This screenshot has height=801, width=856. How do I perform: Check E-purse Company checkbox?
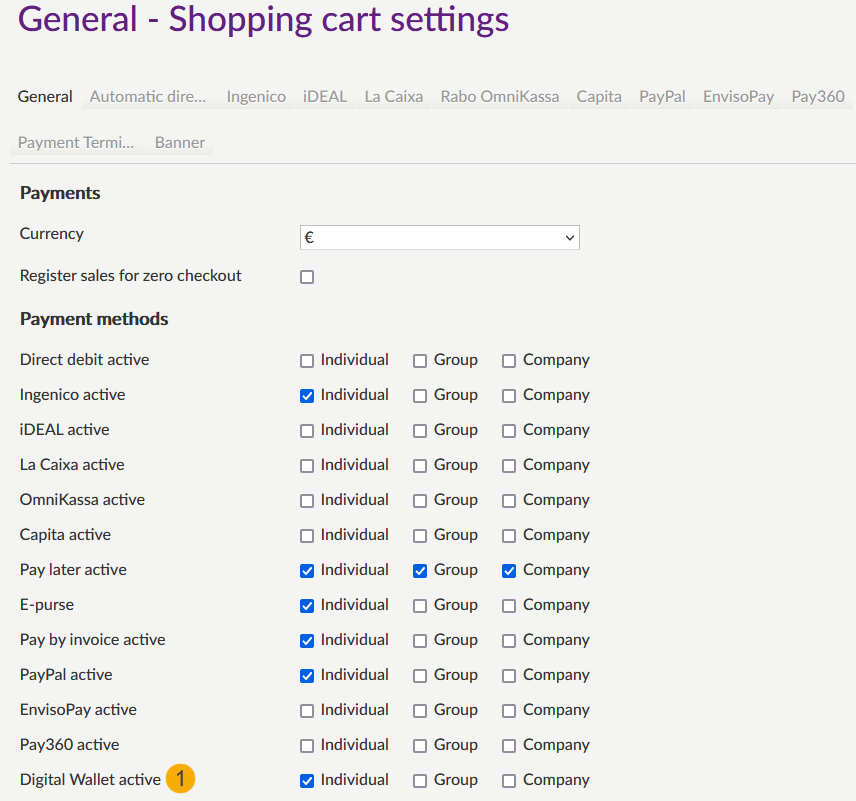coord(509,606)
